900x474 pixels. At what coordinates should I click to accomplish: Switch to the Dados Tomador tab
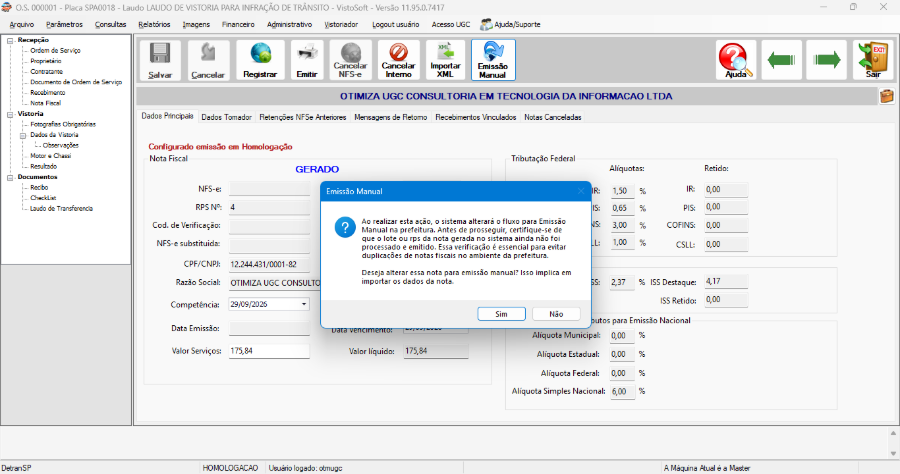click(226, 117)
